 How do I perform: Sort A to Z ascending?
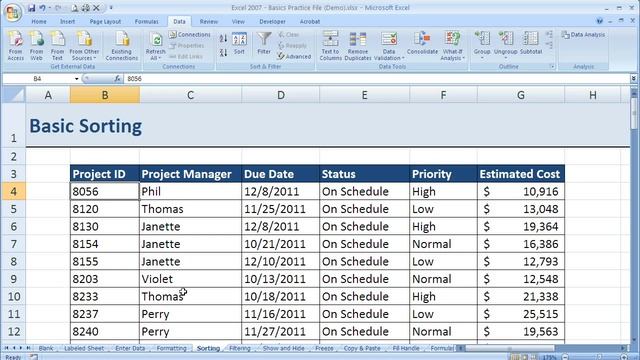coord(223,38)
